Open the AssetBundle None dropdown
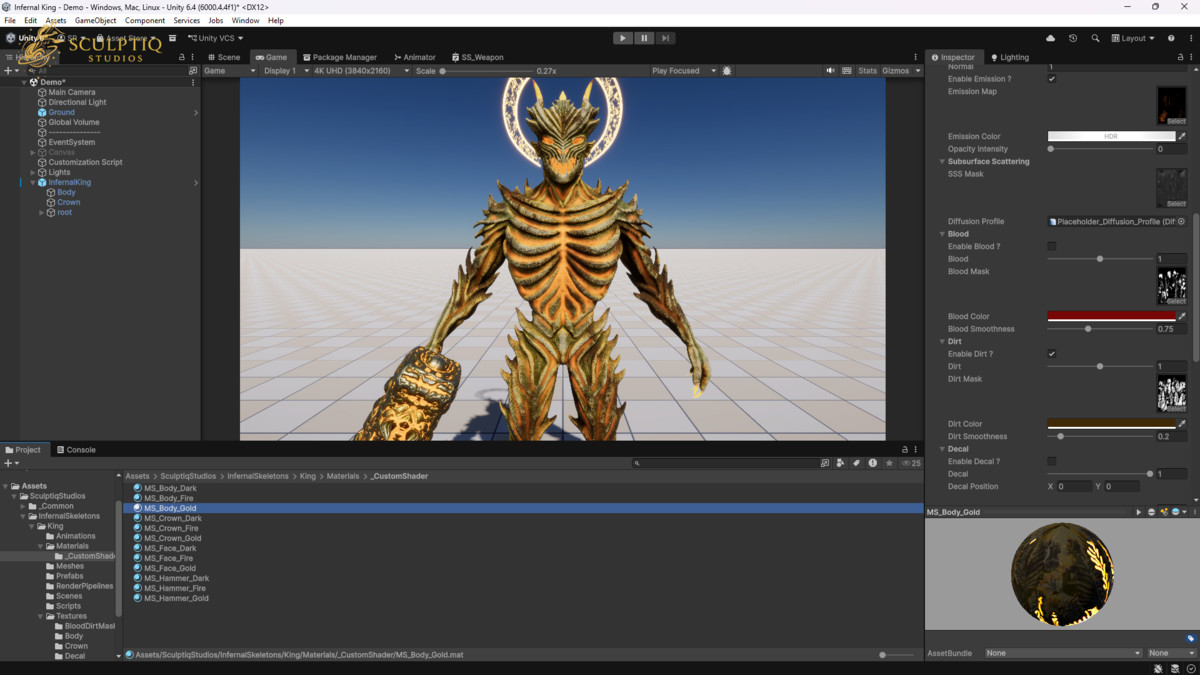This screenshot has height=675, width=1200. pos(1063,653)
